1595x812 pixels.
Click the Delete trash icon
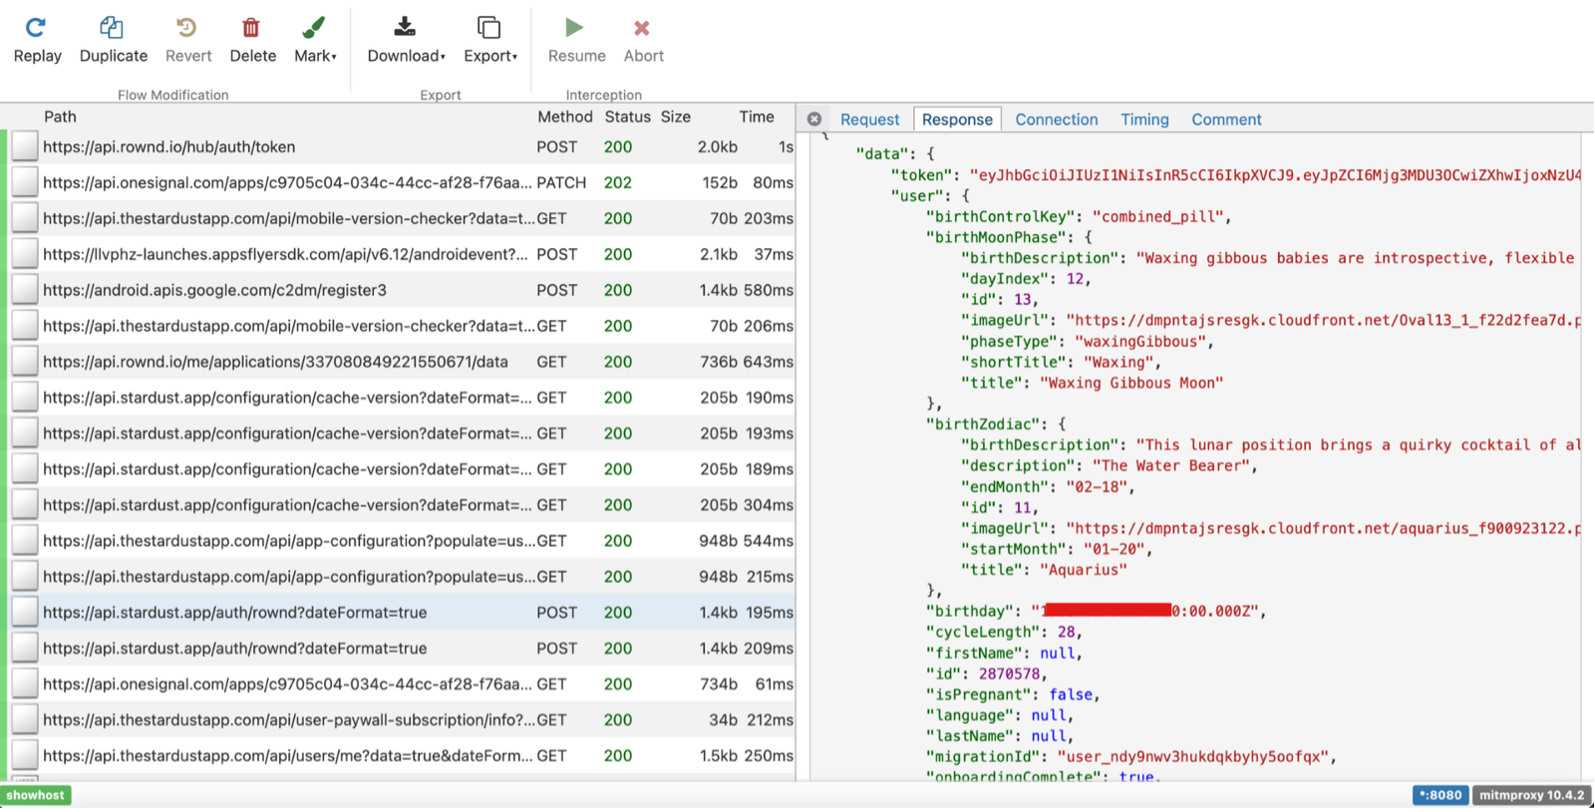click(252, 28)
